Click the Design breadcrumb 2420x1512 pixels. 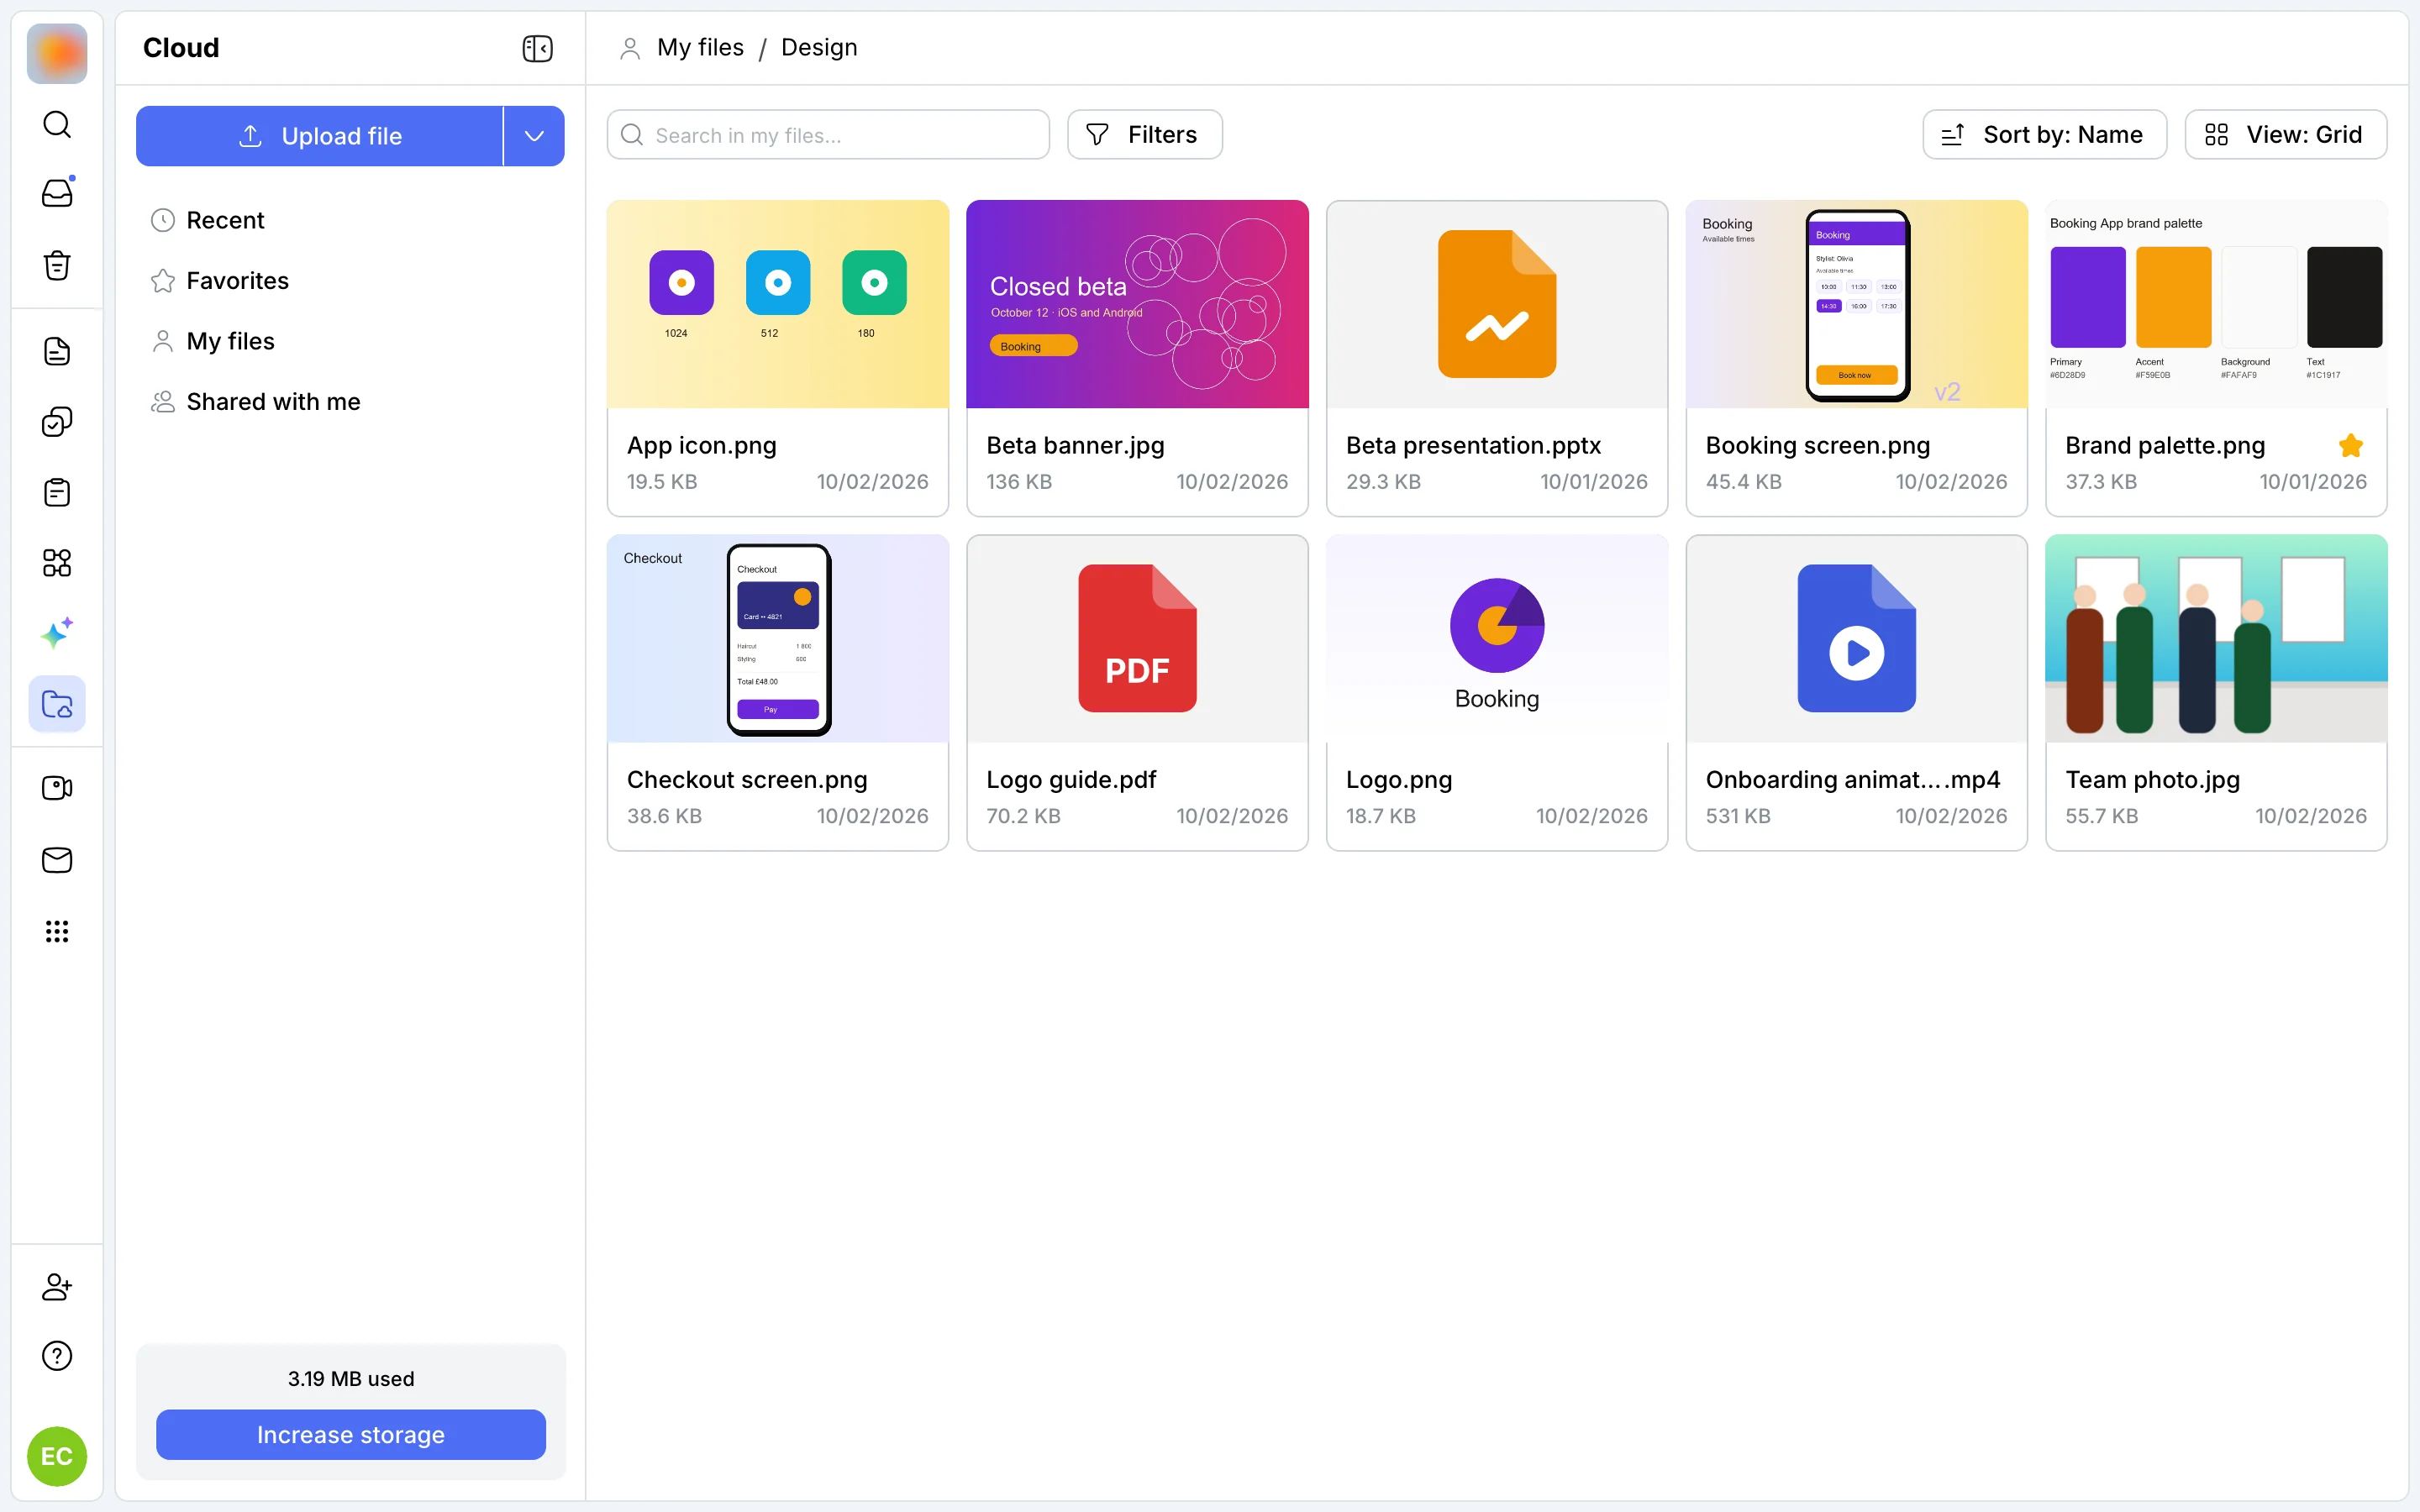tap(819, 48)
